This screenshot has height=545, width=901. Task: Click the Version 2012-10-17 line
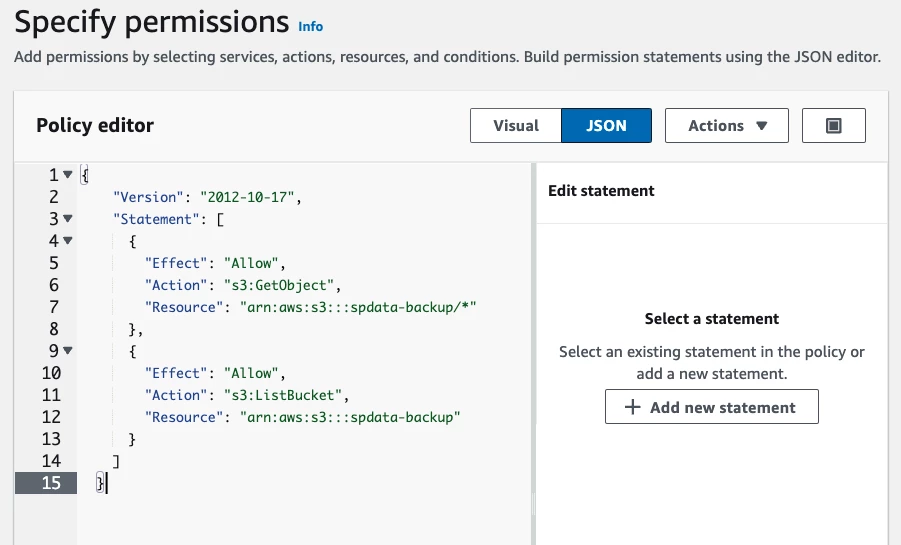207,197
